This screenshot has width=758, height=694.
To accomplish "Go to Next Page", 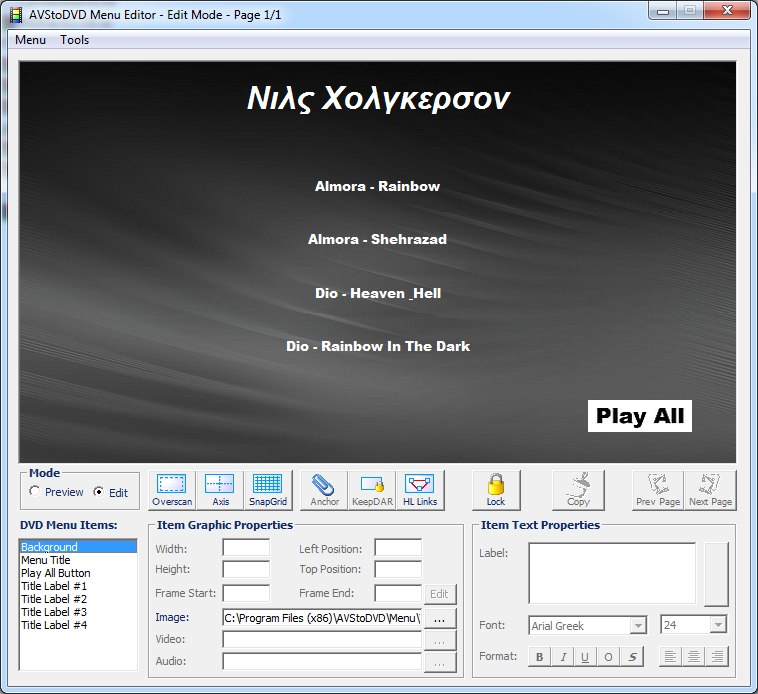I will (x=710, y=490).
